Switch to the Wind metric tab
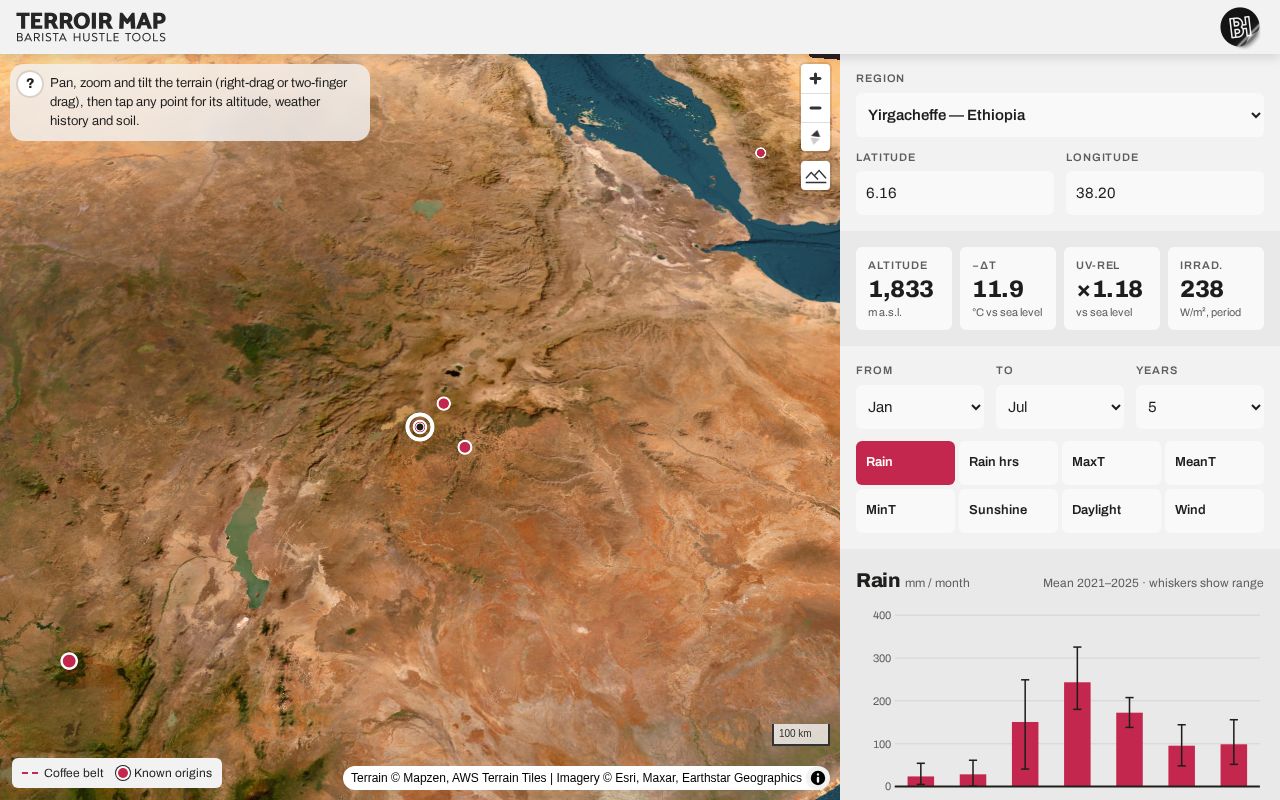Viewport: 1280px width, 800px height. pyautogui.click(x=1214, y=511)
